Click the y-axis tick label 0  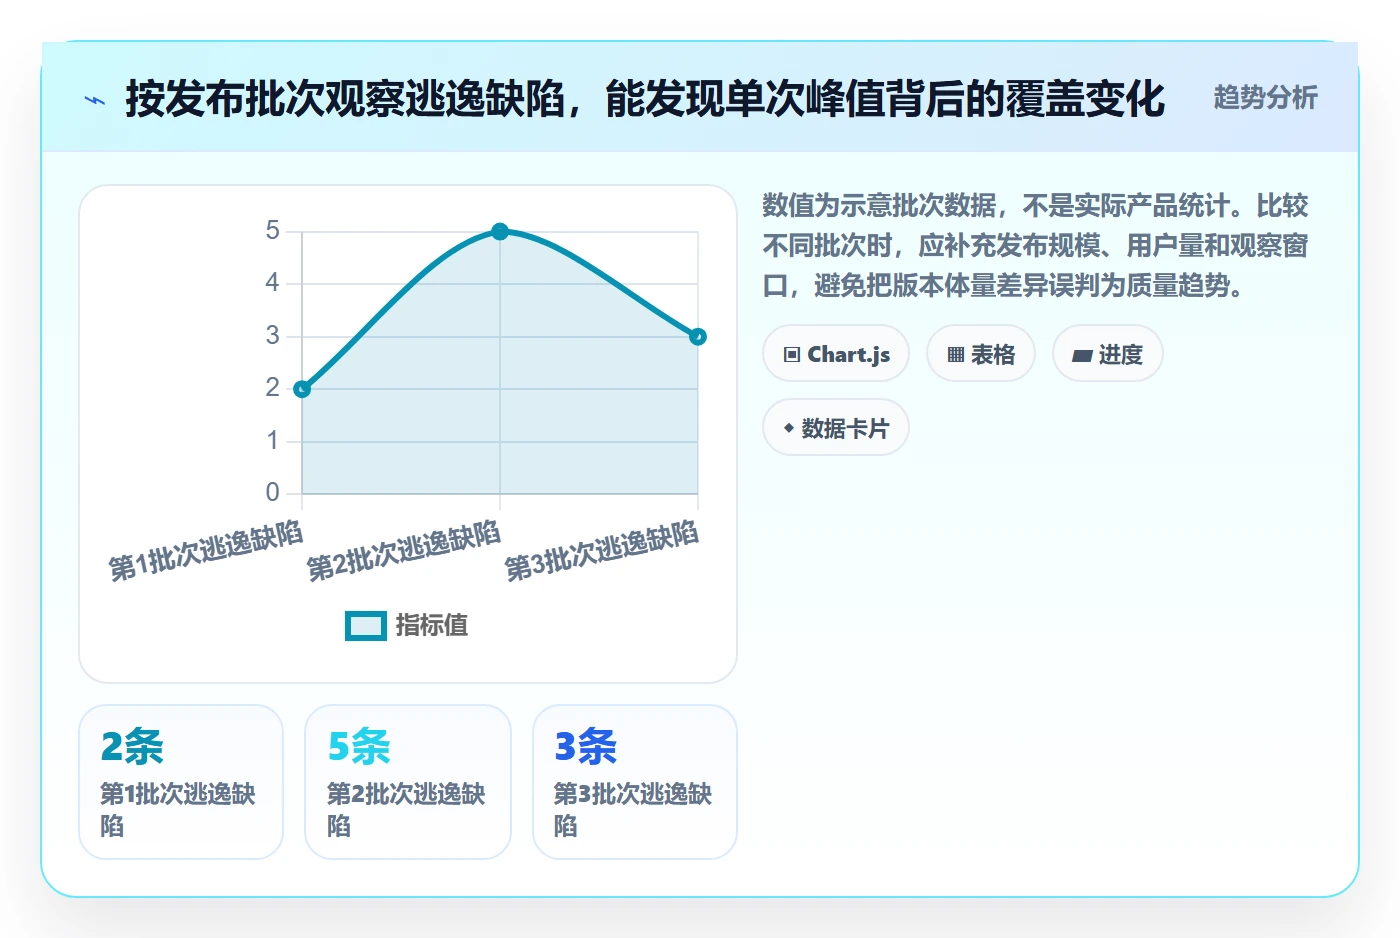[272, 493]
